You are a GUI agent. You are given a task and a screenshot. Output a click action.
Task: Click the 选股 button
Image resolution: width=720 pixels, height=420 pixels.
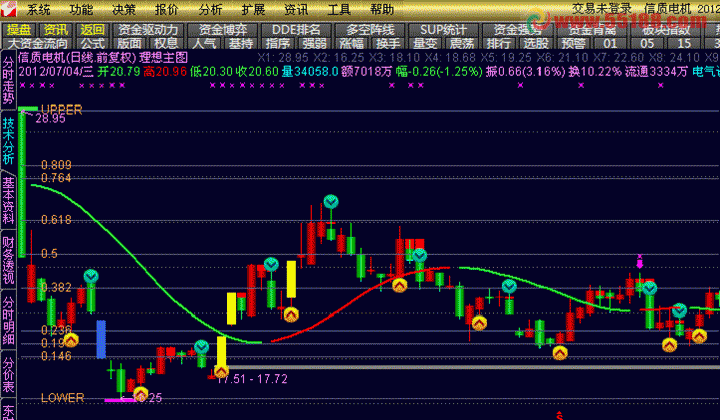pos(536,44)
